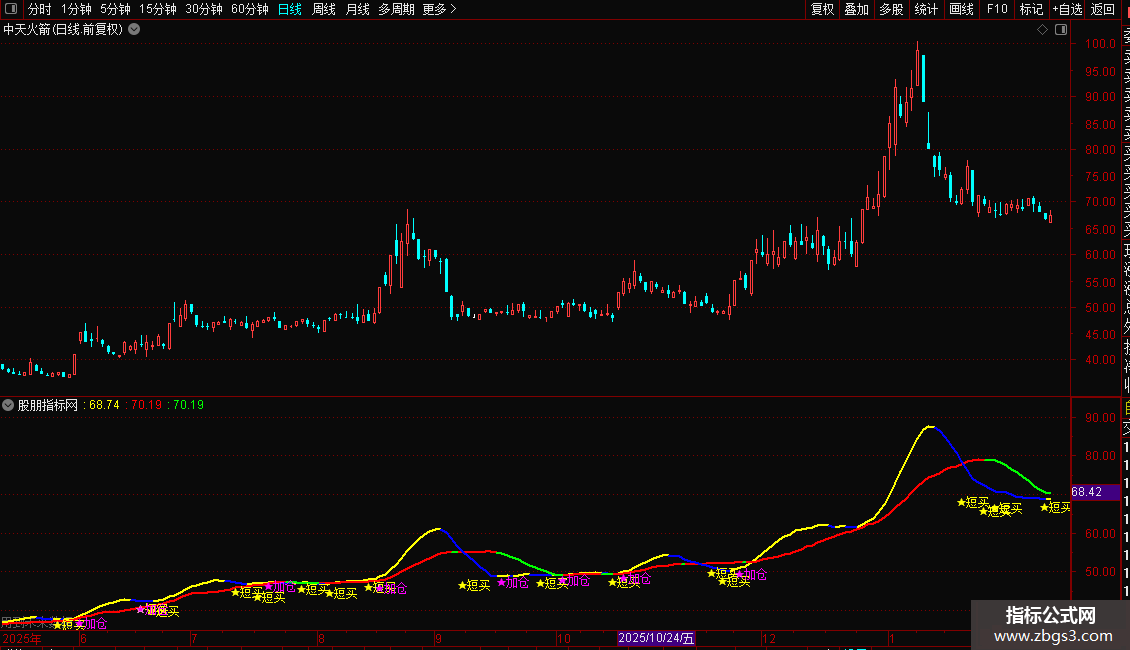Viewport: 1130px width, 650px height.
Task: Open F10 company information
Action: (997, 9)
